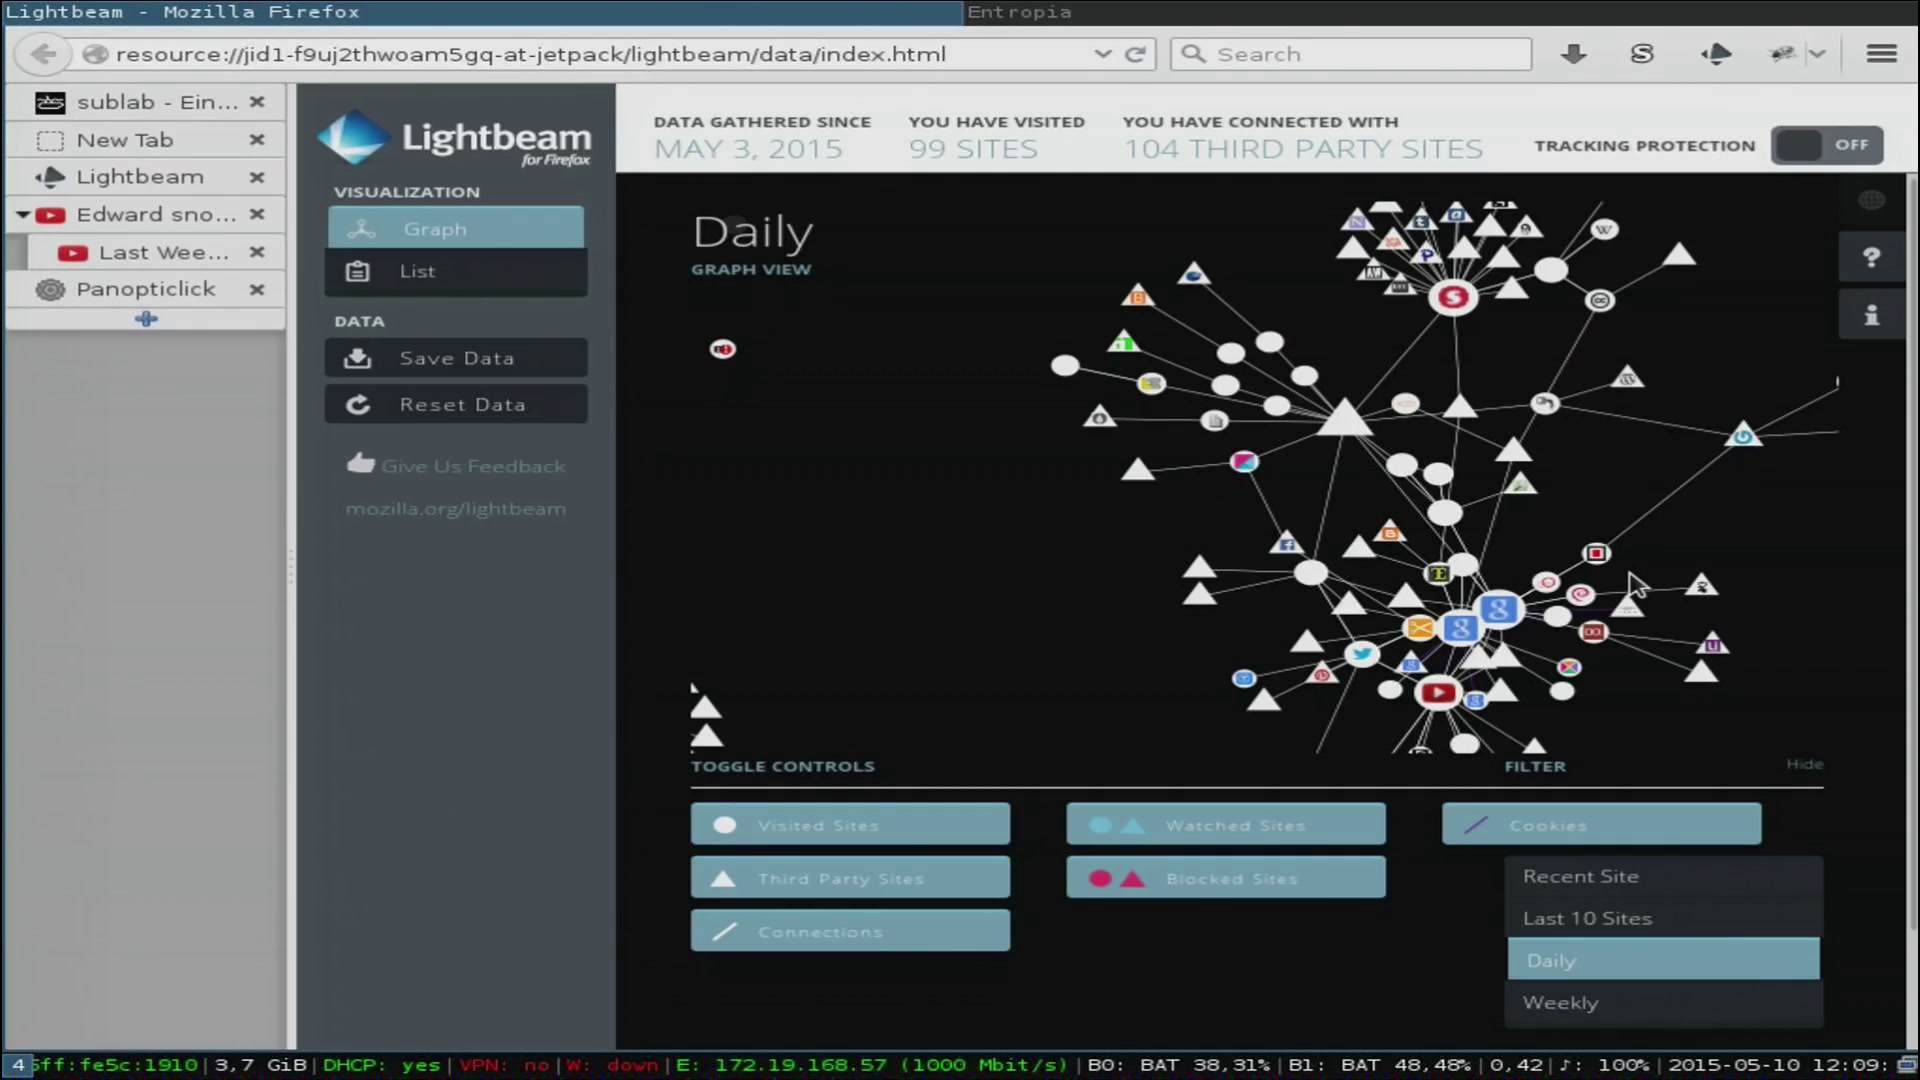Click the W circle node
This screenshot has width=1920, height=1080.
1604,229
